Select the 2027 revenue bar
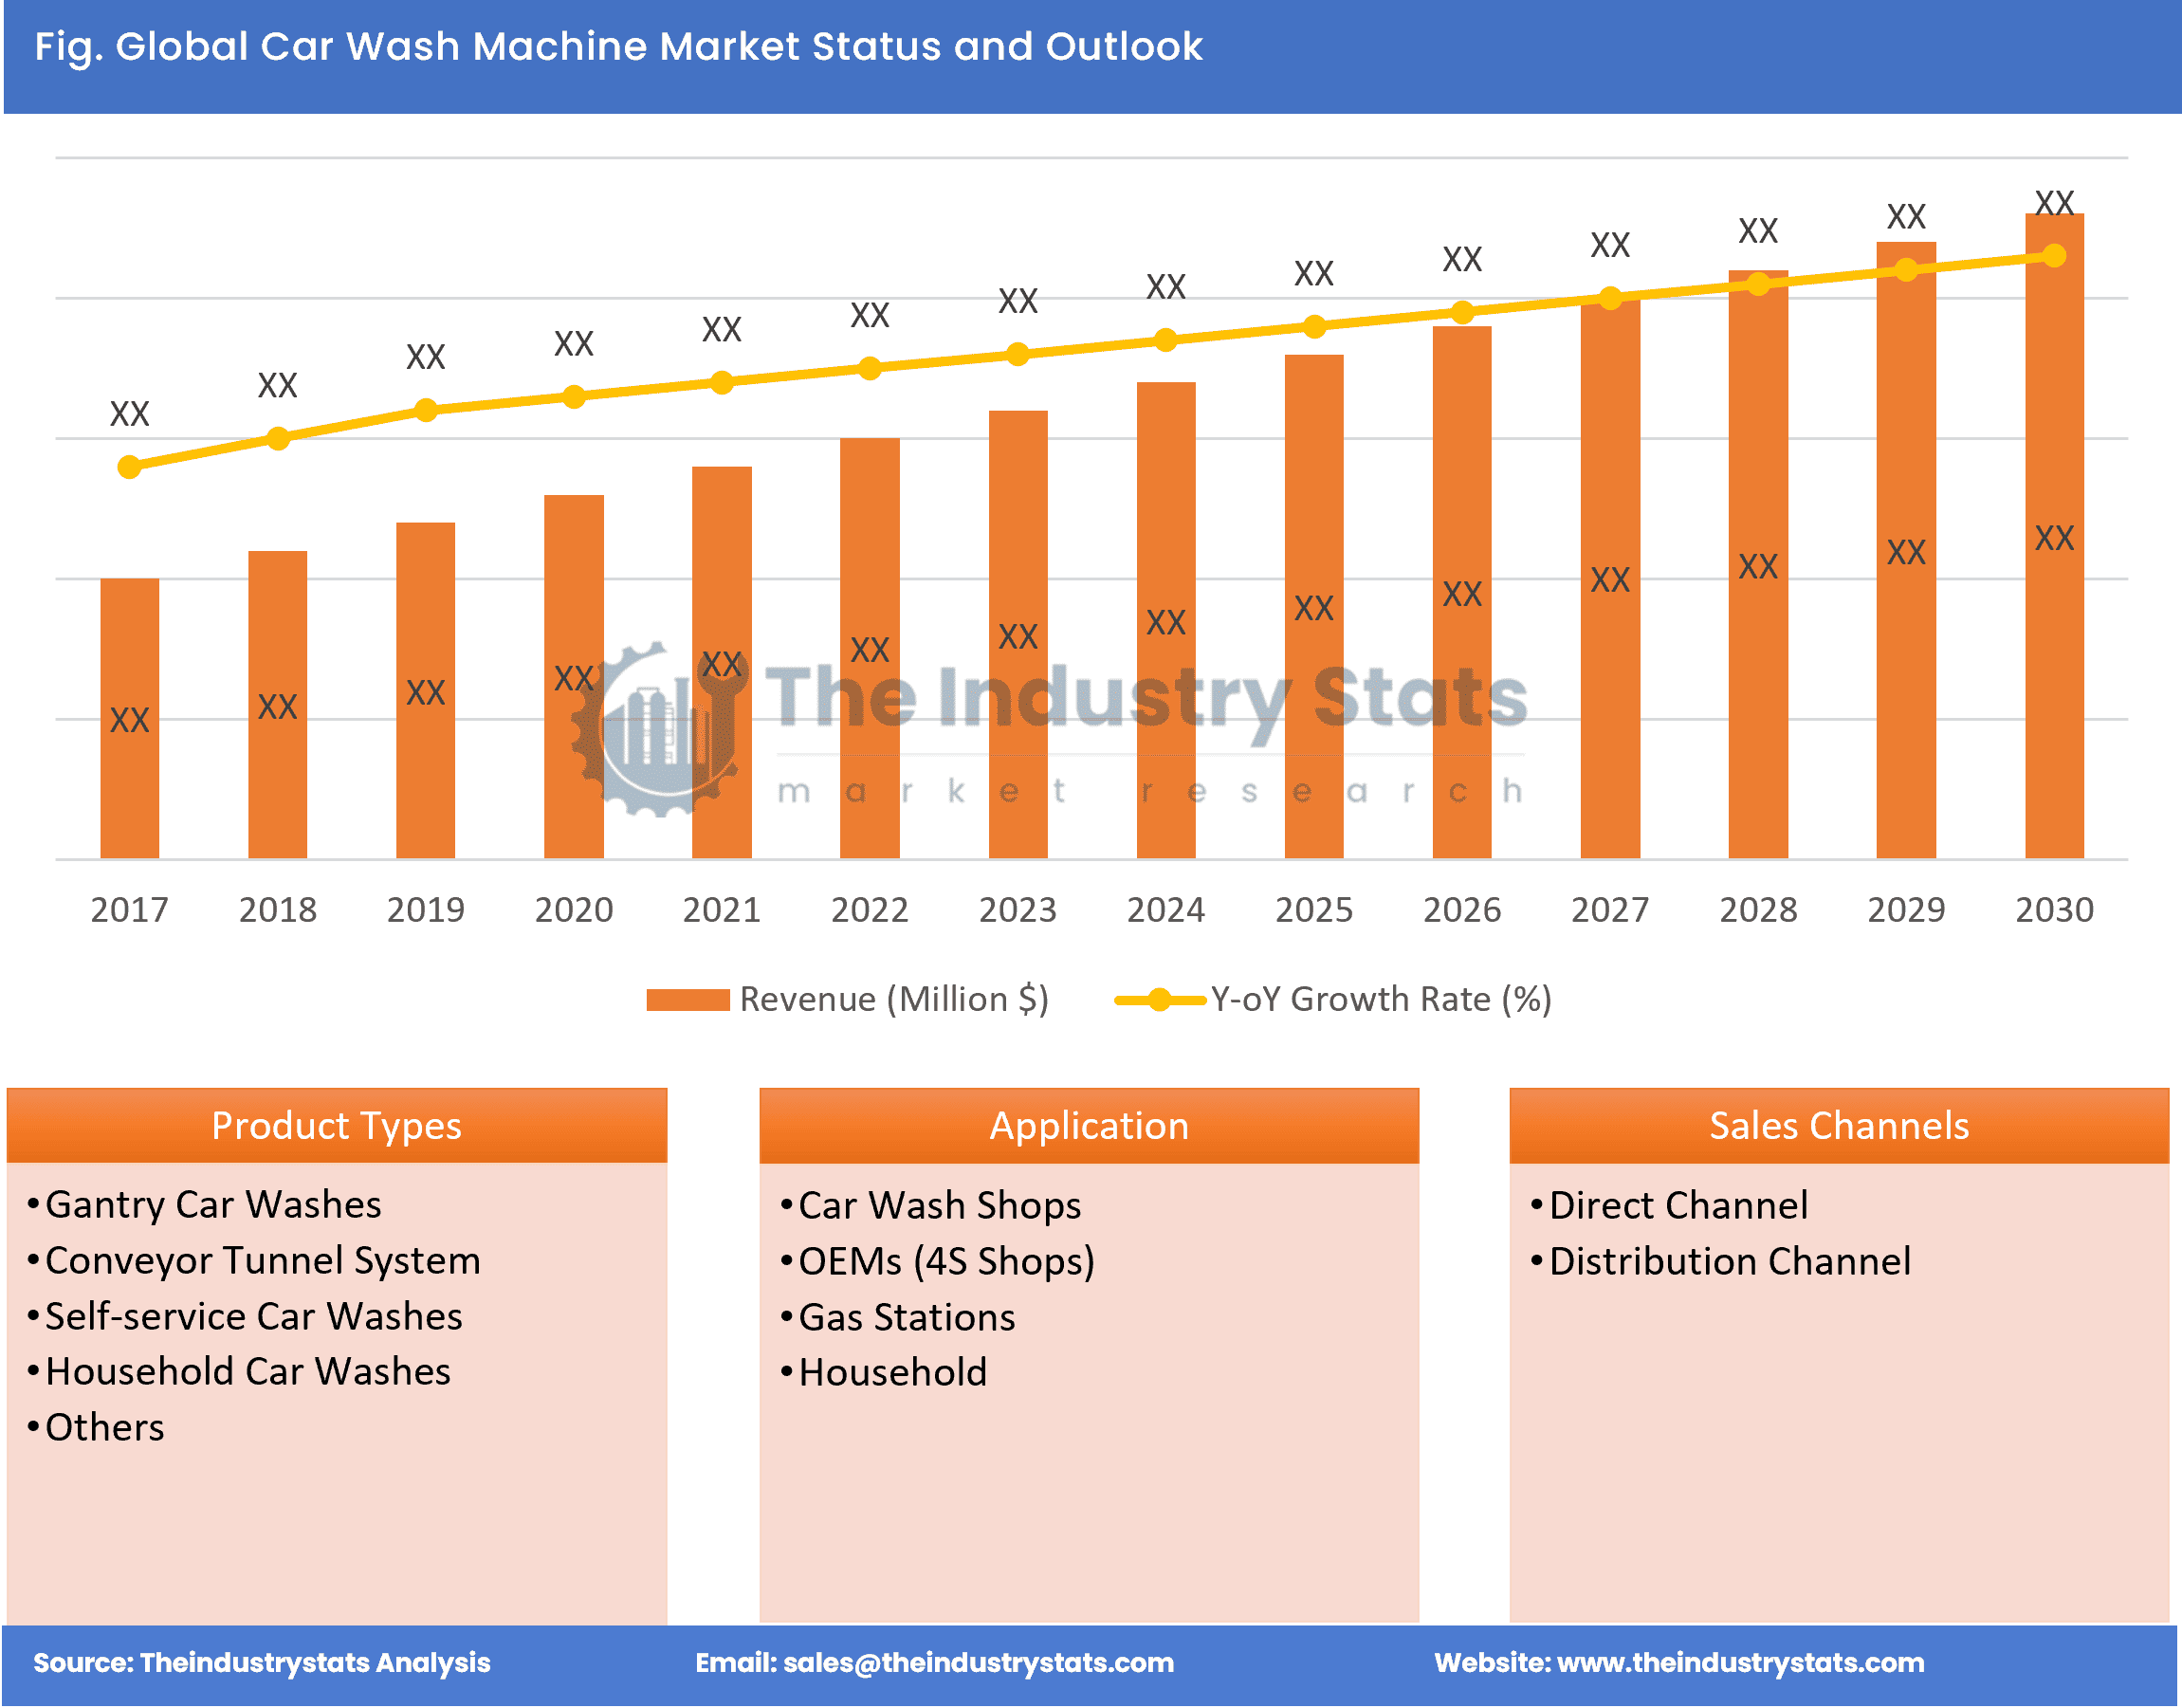Image resolution: width=2182 pixels, height=1708 pixels. pyautogui.click(x=1610, y=578)
